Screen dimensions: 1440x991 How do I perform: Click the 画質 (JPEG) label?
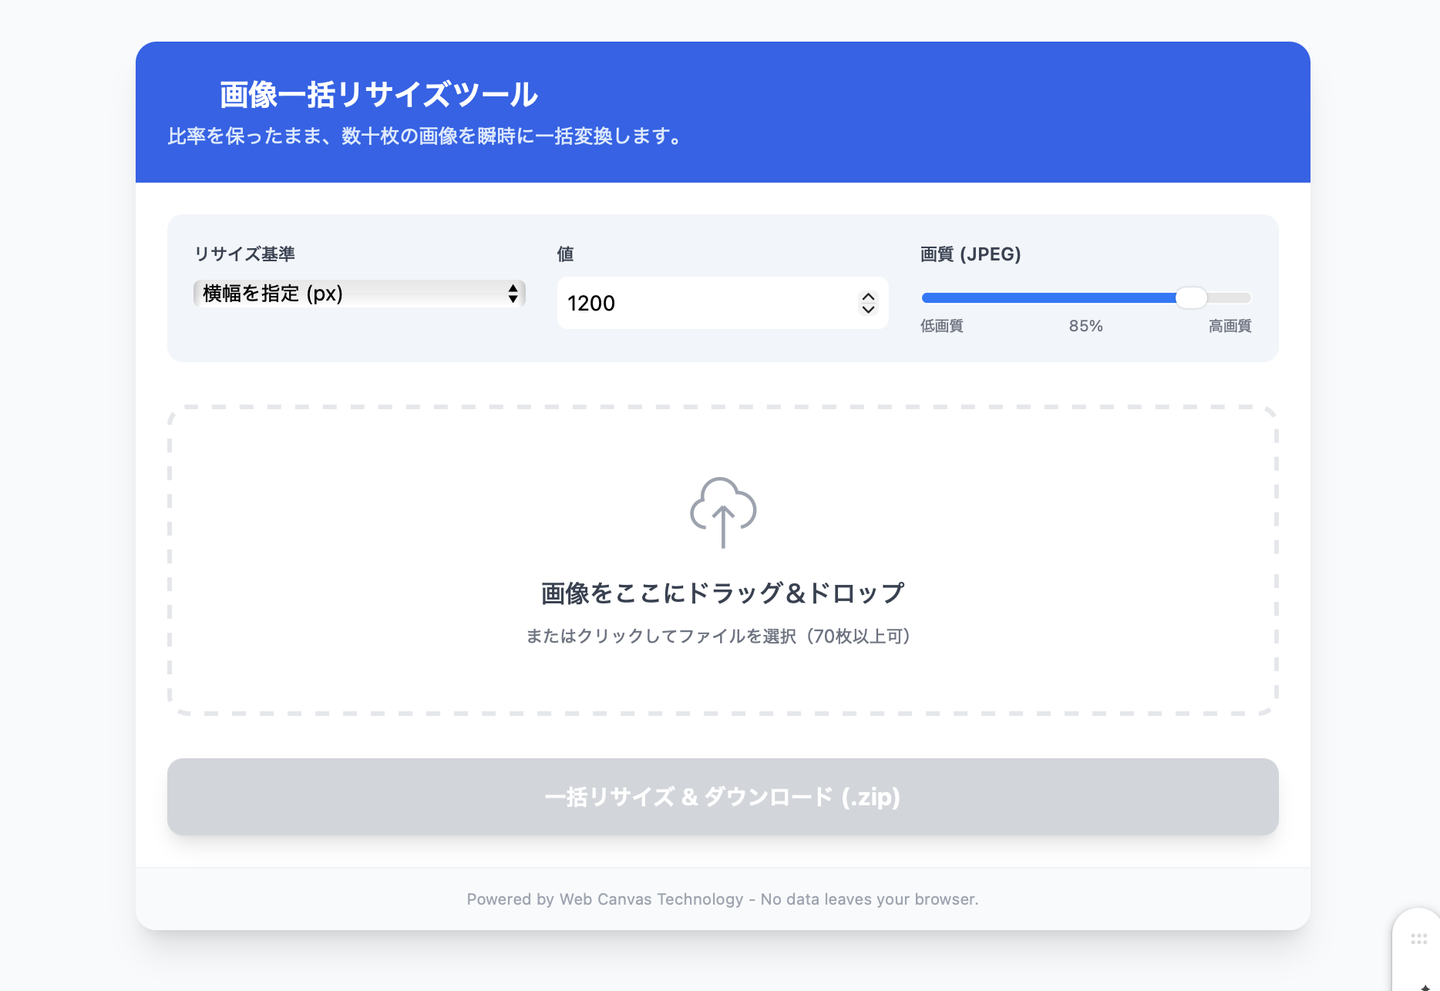pyautogui.click(x=970, y=254)
